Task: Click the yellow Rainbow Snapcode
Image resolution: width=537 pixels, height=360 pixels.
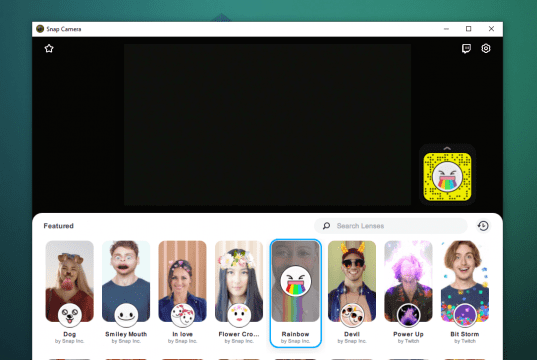Action: [x=447, y=177]
